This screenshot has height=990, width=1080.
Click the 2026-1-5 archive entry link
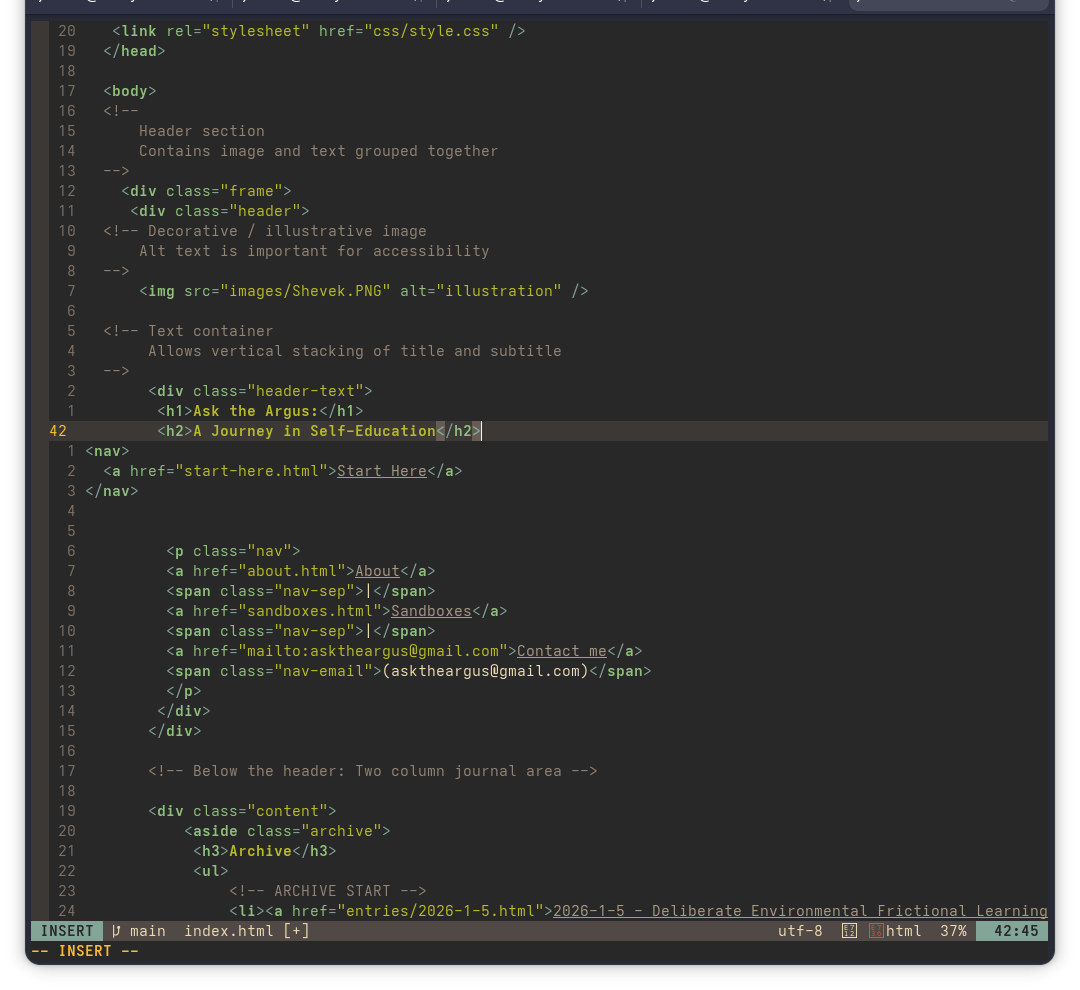tap(799, 911)
